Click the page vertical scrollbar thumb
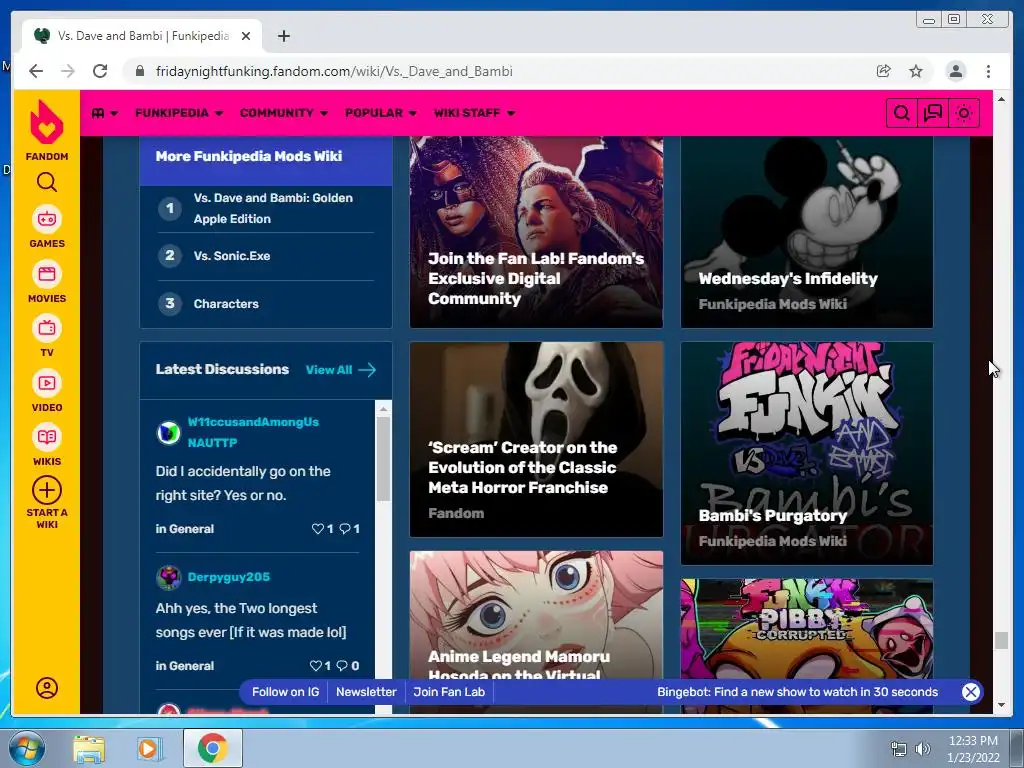Screen dimensions: 1024x768 click(1001, 640)
